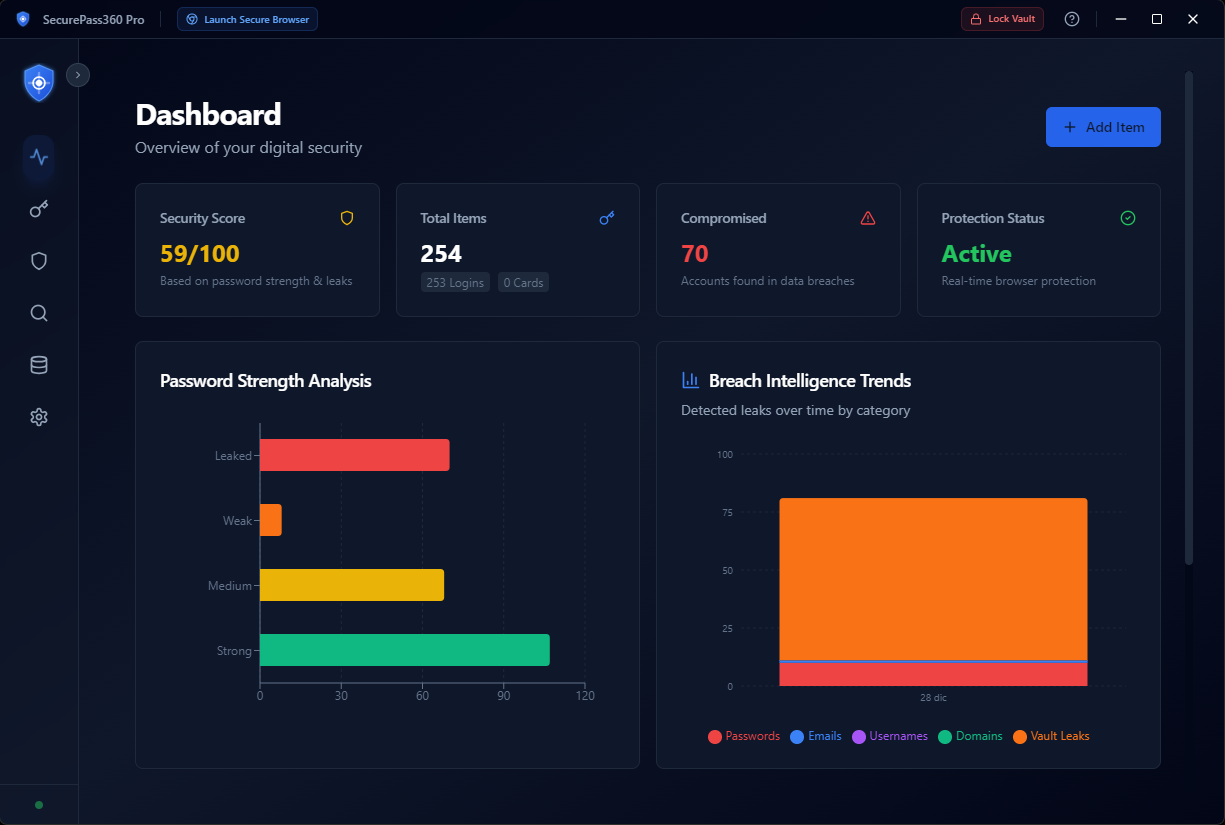Open the Logins key icon in sidebar

[x=38, y=209]
